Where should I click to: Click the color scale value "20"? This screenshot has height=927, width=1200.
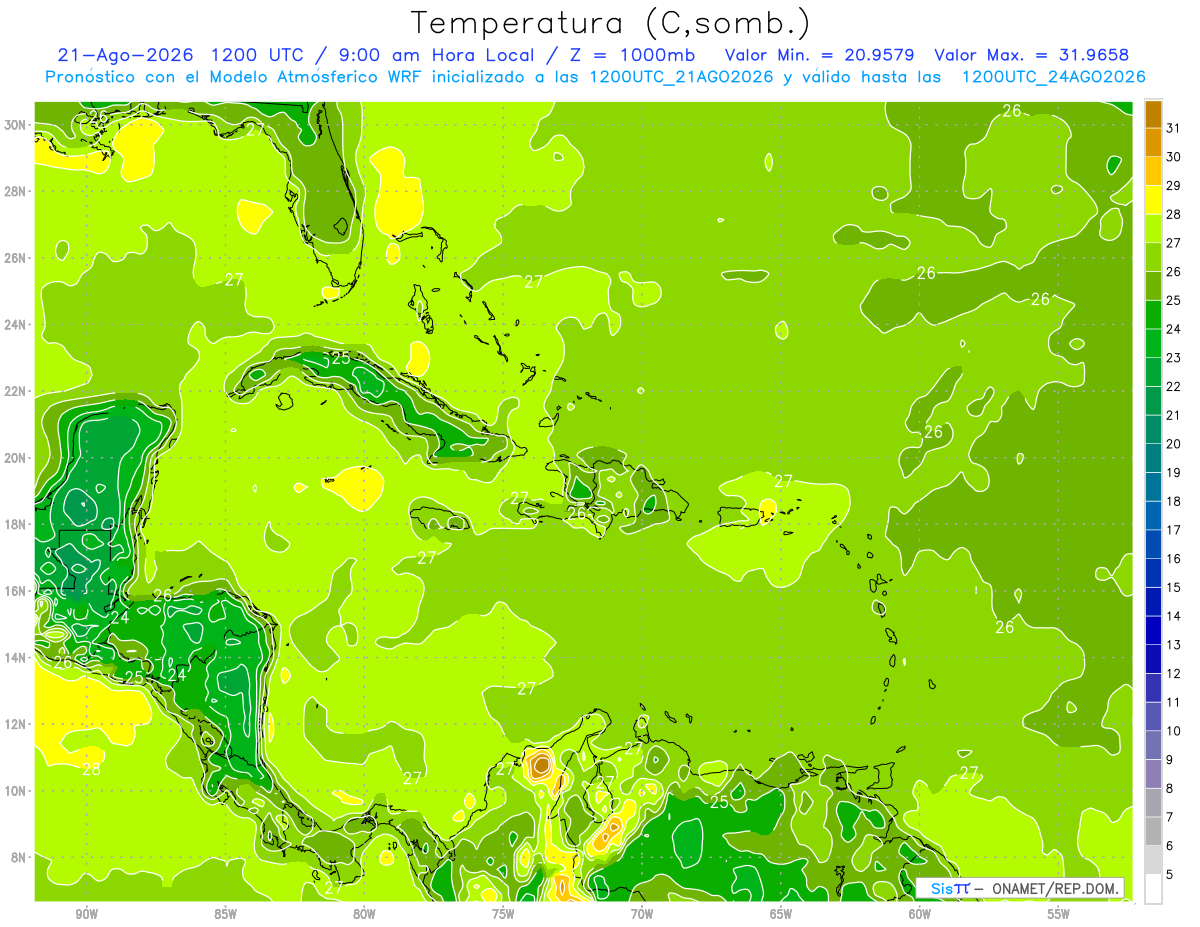[x=1174, y=444]
